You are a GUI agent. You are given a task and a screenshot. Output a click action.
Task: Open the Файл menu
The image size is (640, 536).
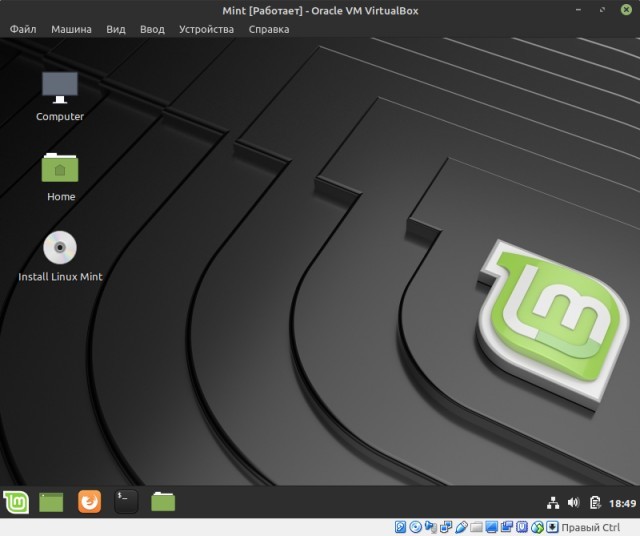pos(23,29)
